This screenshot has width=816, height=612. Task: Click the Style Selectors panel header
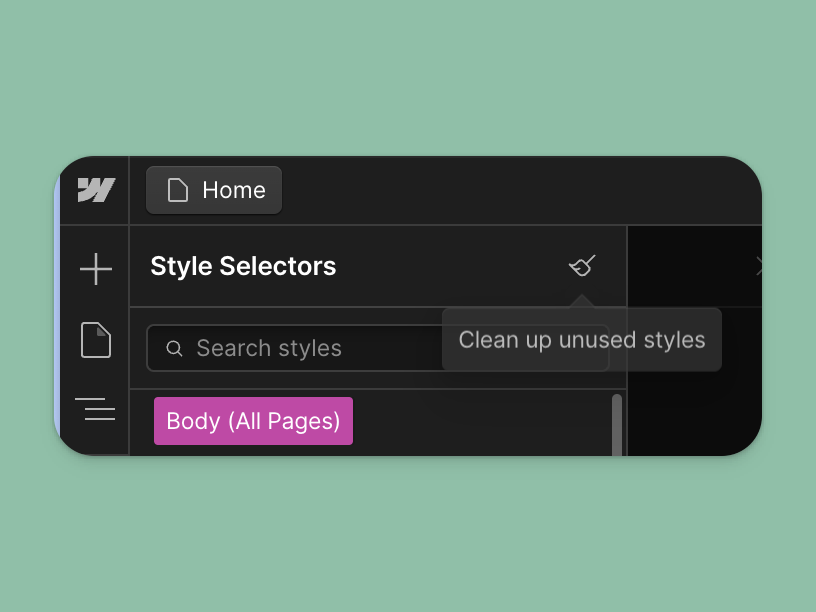pos(243,266)
